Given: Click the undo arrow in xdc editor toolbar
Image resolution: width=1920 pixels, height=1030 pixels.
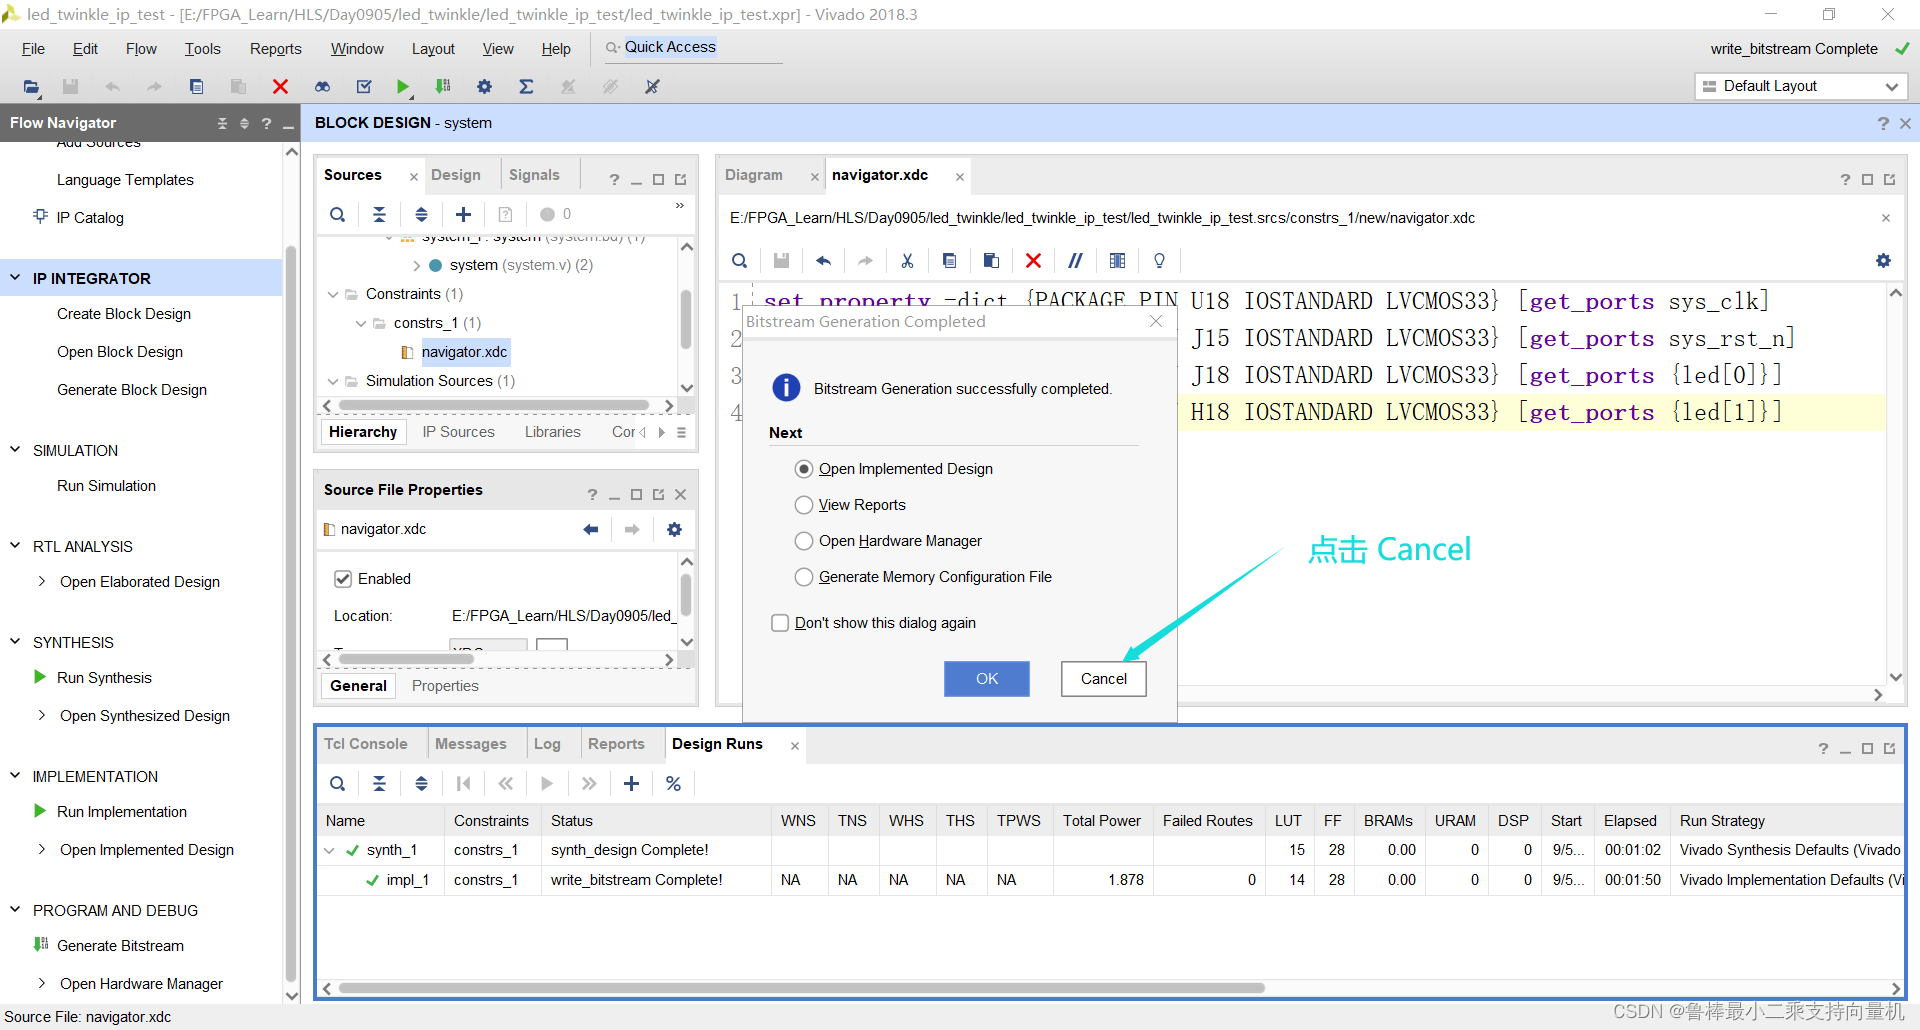Looking at the screenshot, I should point(823,261).
